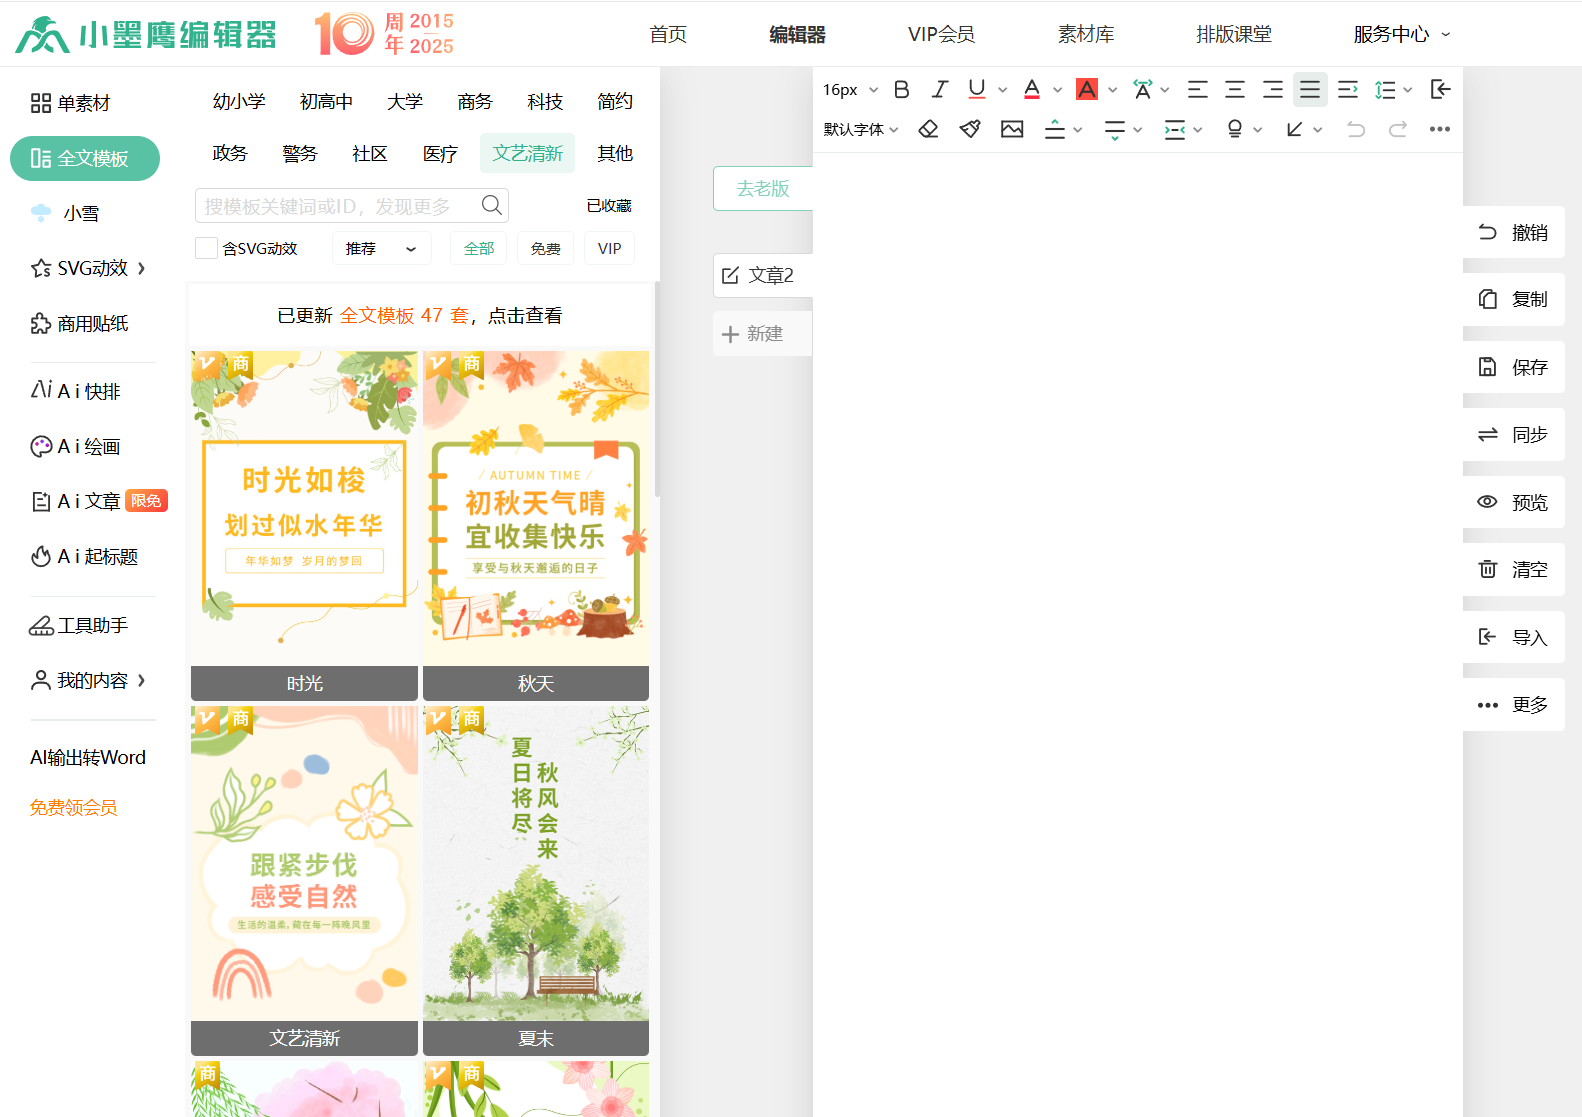The image size is (1582, 1117).
Task: Enable the 含SVG动效 checkbox
Action: click(207, 248)
